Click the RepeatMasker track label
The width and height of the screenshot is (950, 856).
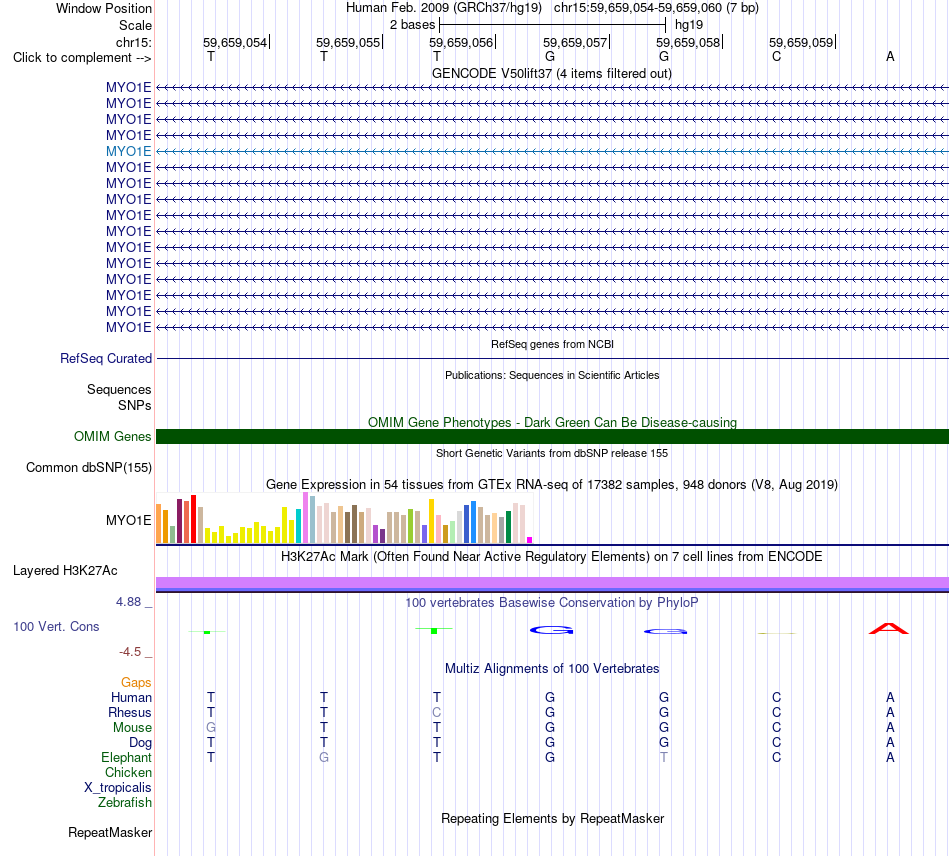pos(110,833)
